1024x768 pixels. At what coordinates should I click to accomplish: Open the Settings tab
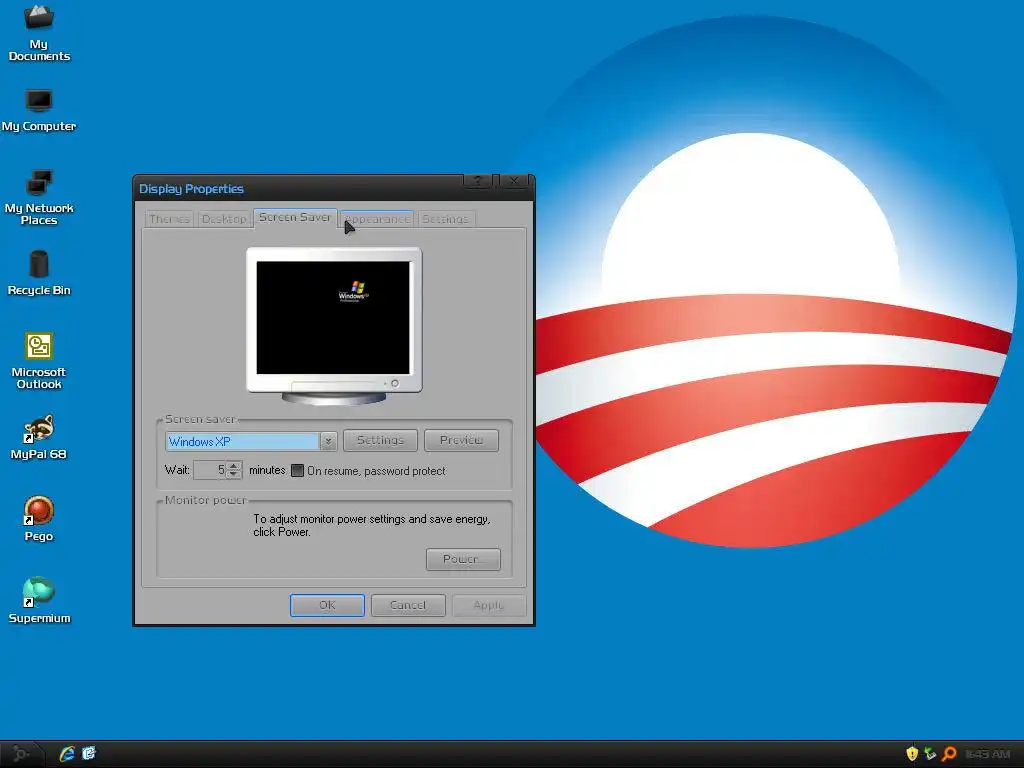tap(445, 219)
